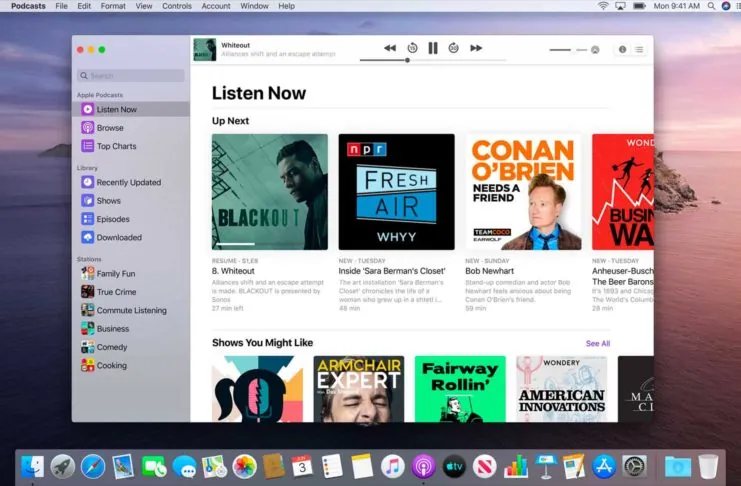
Task: Select the Cooking station
Action: pos(131,365)
